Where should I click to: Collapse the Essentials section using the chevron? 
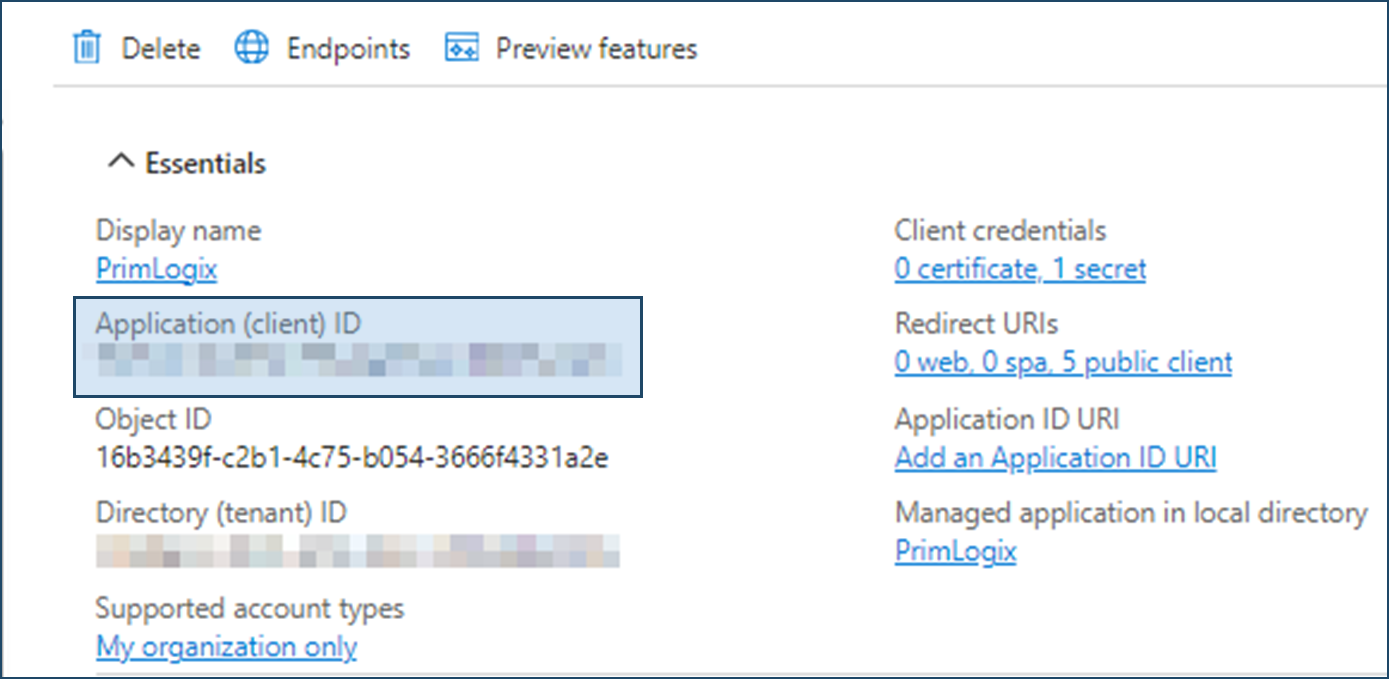pyautogui.click(x=120, y=162)
